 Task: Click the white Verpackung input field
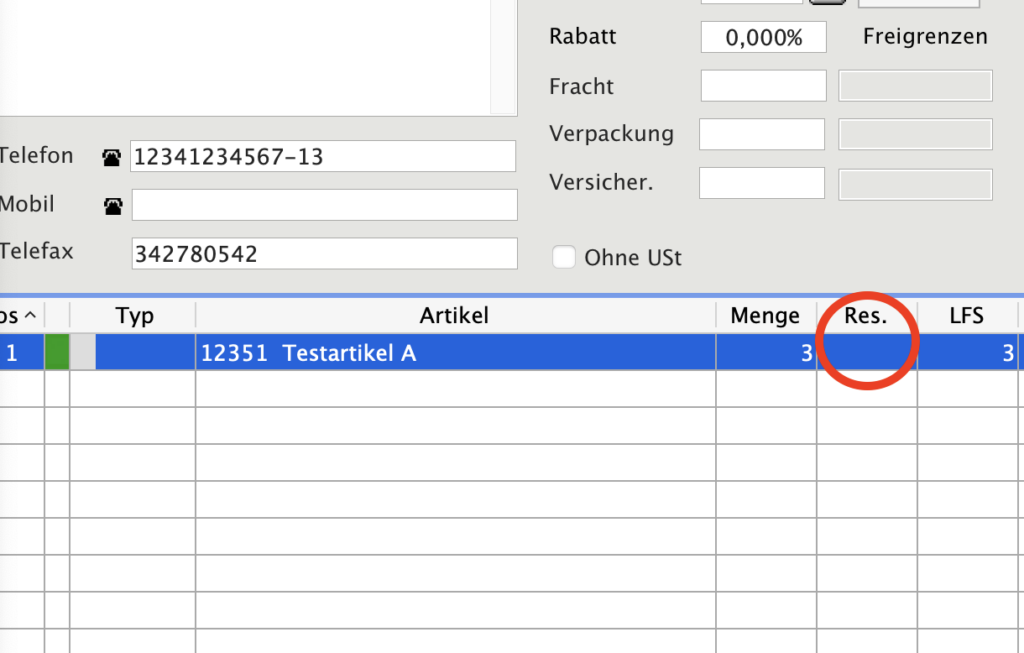[762, 134]
